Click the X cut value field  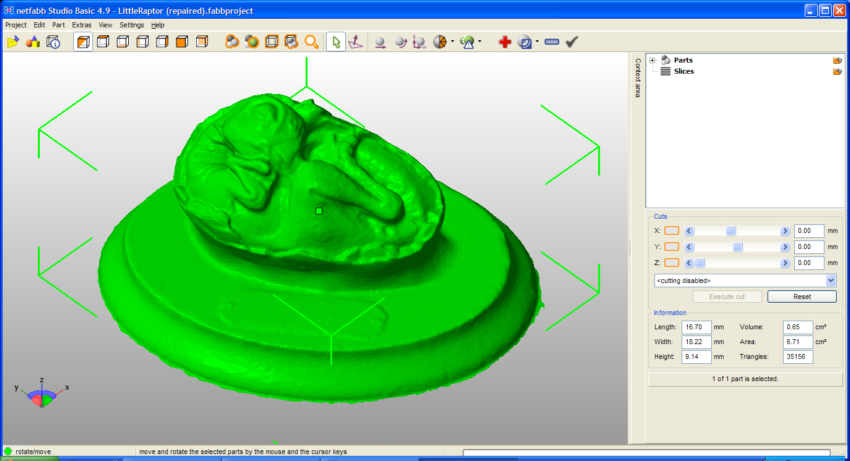point(808,231)
